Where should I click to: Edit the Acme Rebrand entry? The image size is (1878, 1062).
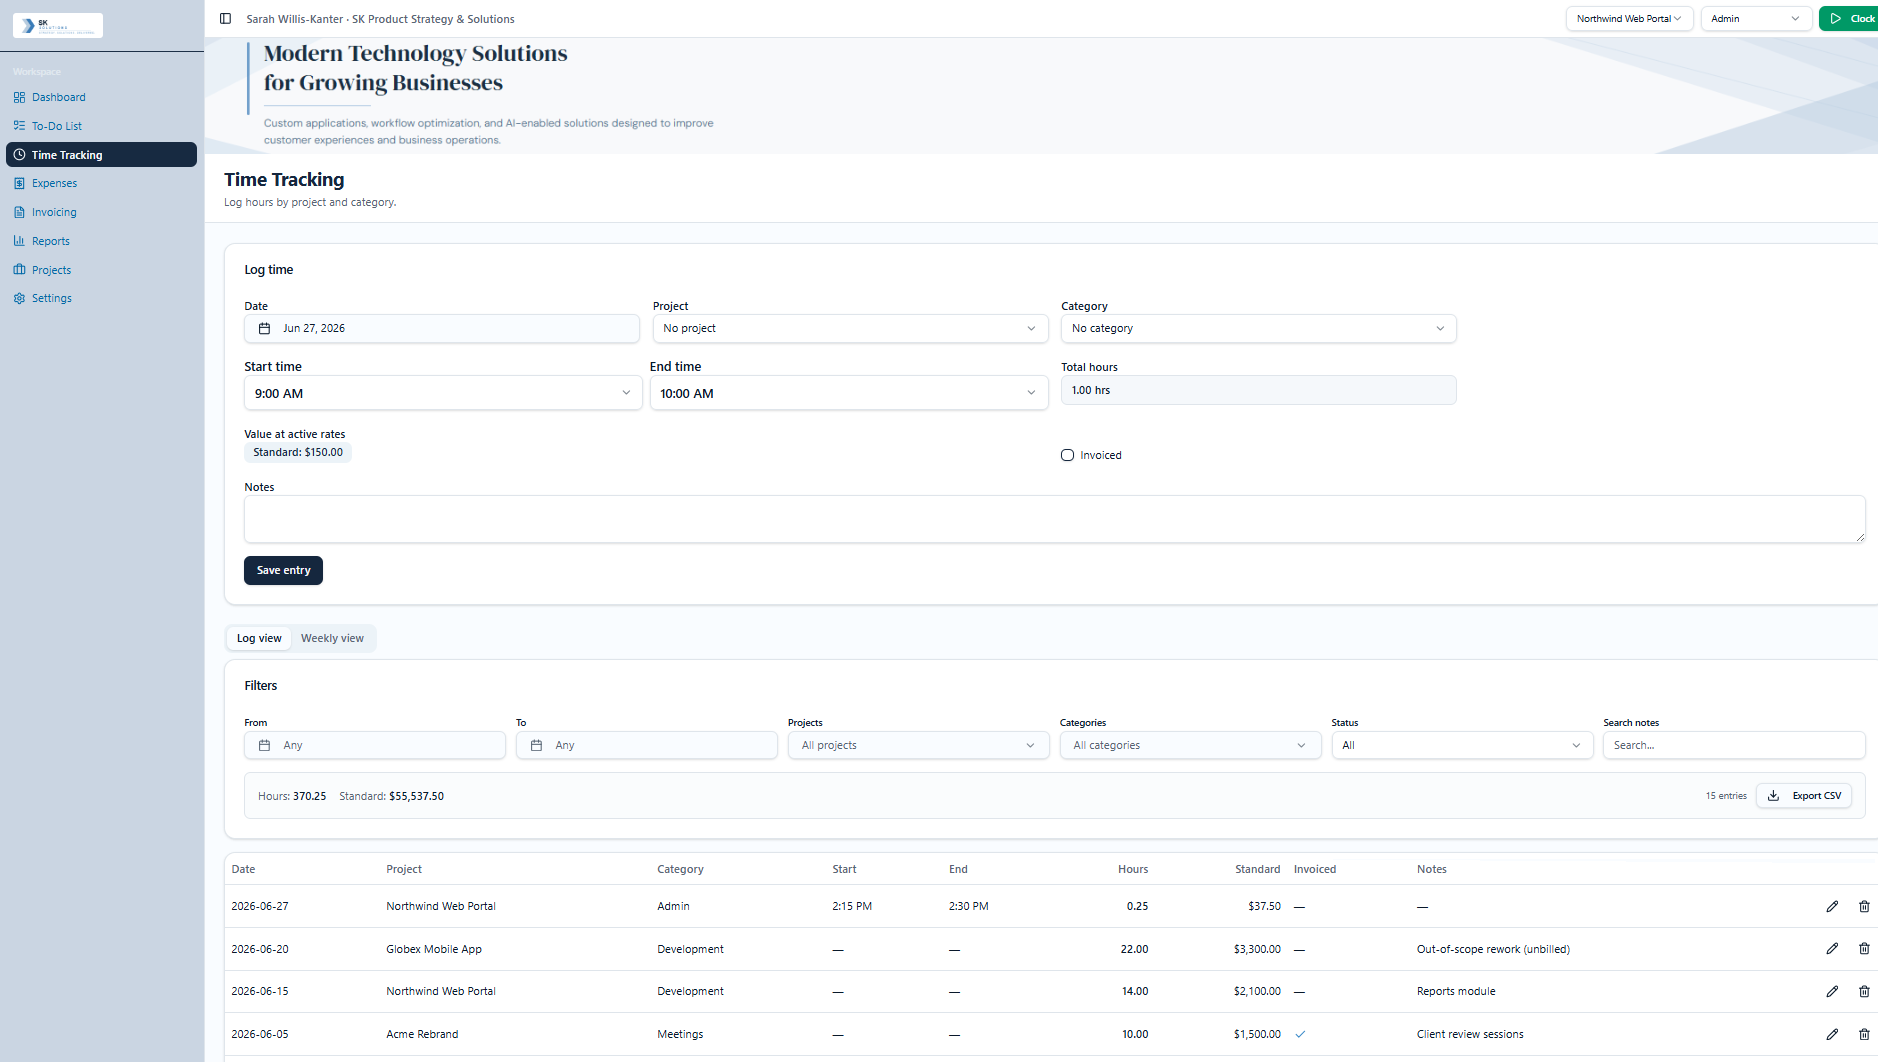(x=1832, y=1034)
